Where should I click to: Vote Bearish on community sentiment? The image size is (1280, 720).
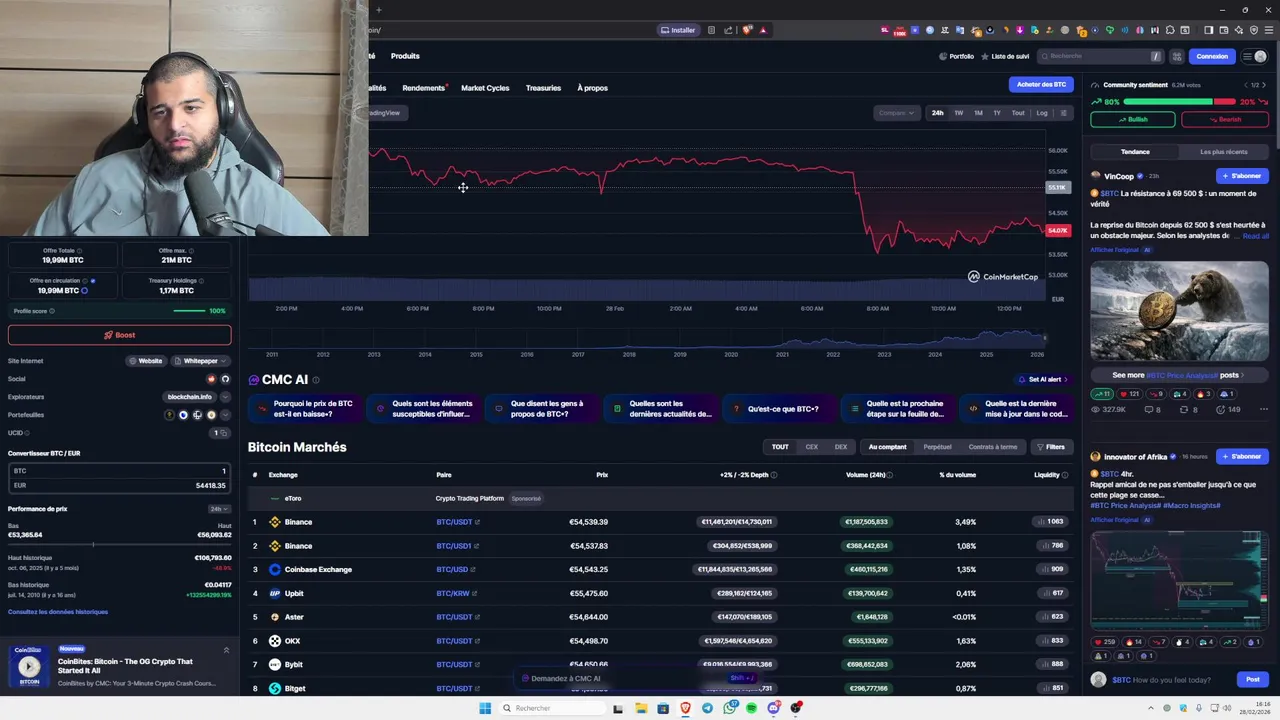coord(1225,119)
